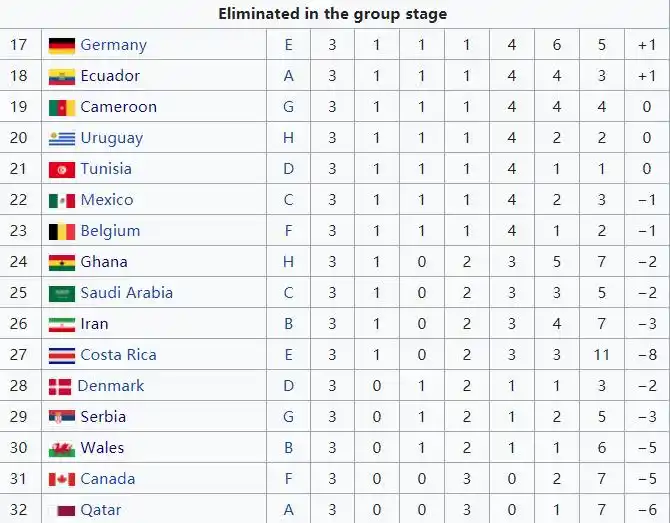Image resolution: width=670 pixels, height=523 pixels.
Task: Open the Denmark team link
Action: point(111,386)
